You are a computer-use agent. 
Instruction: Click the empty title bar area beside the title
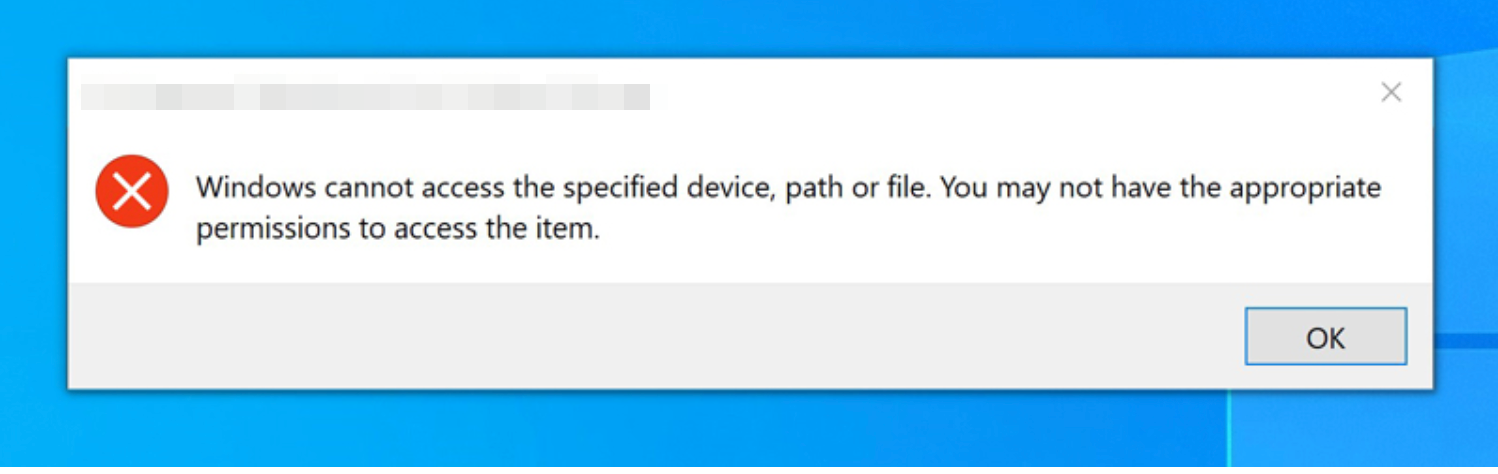[x=1000, y=95]
